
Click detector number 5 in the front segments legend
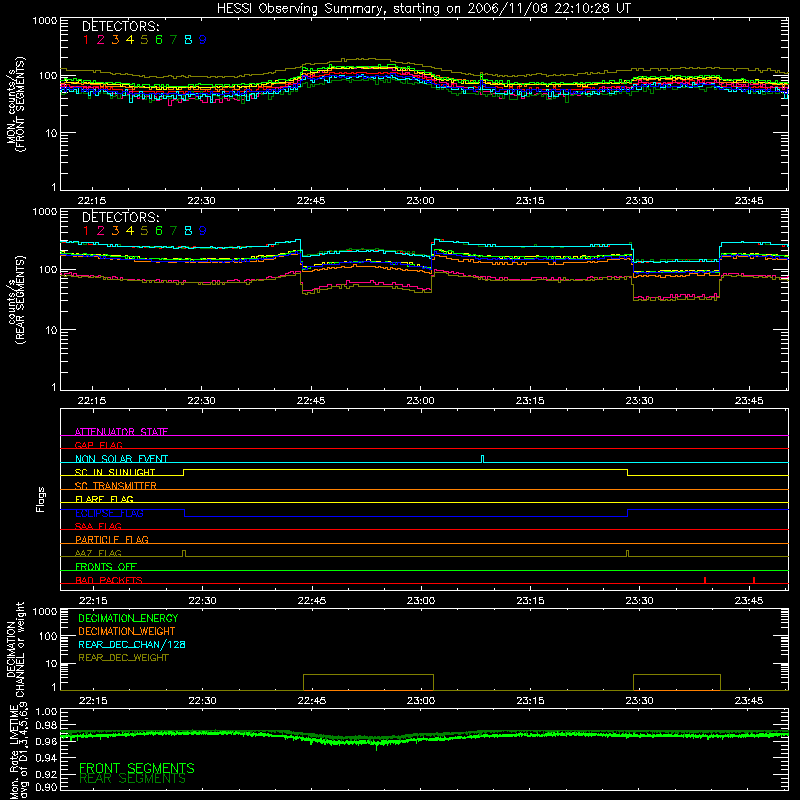pos(144,40)
